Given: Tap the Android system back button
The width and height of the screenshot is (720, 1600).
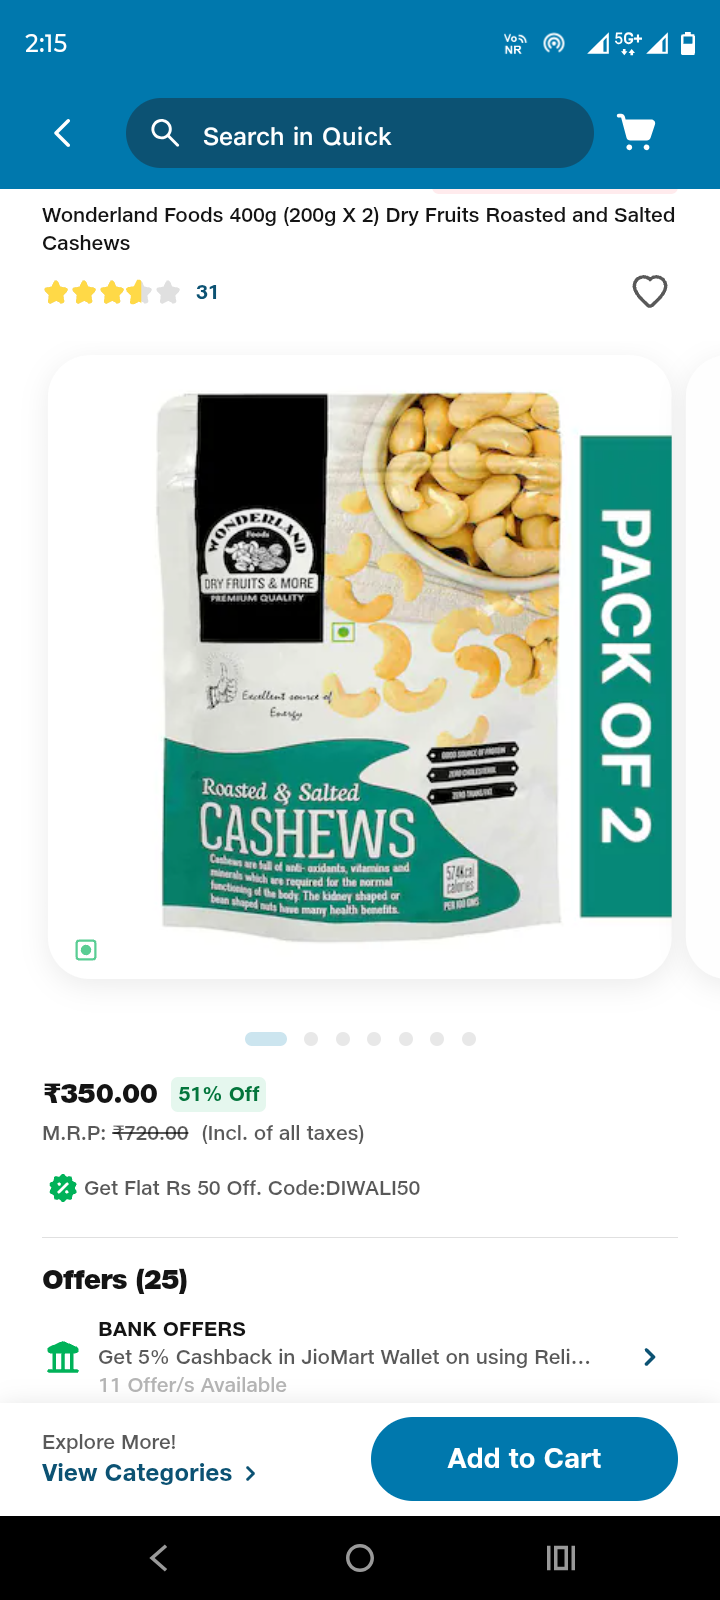Looking at the screenshot, I should (158, 1558).
